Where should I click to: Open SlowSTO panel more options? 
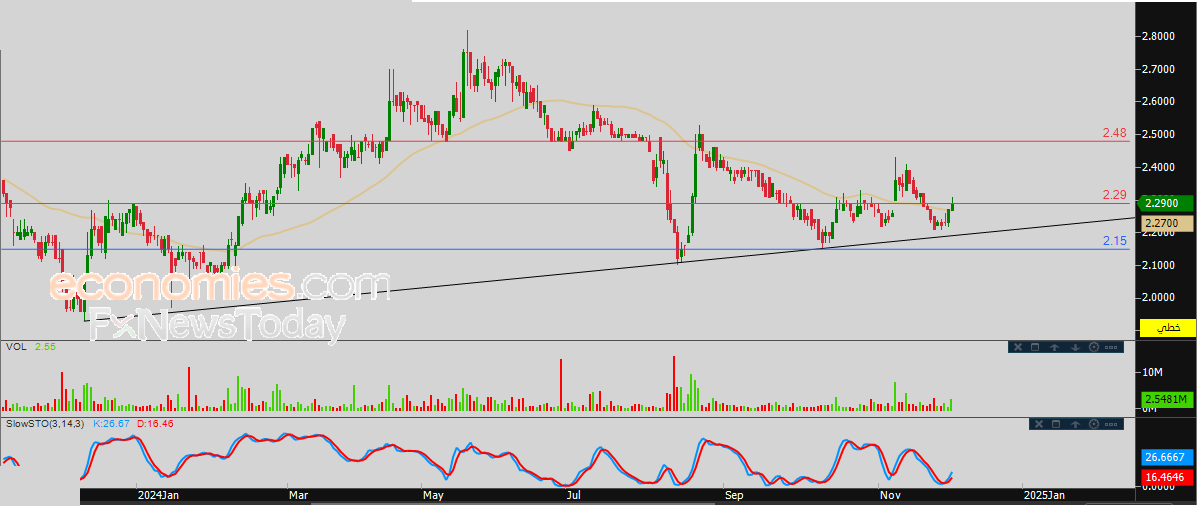point(1111,424)
